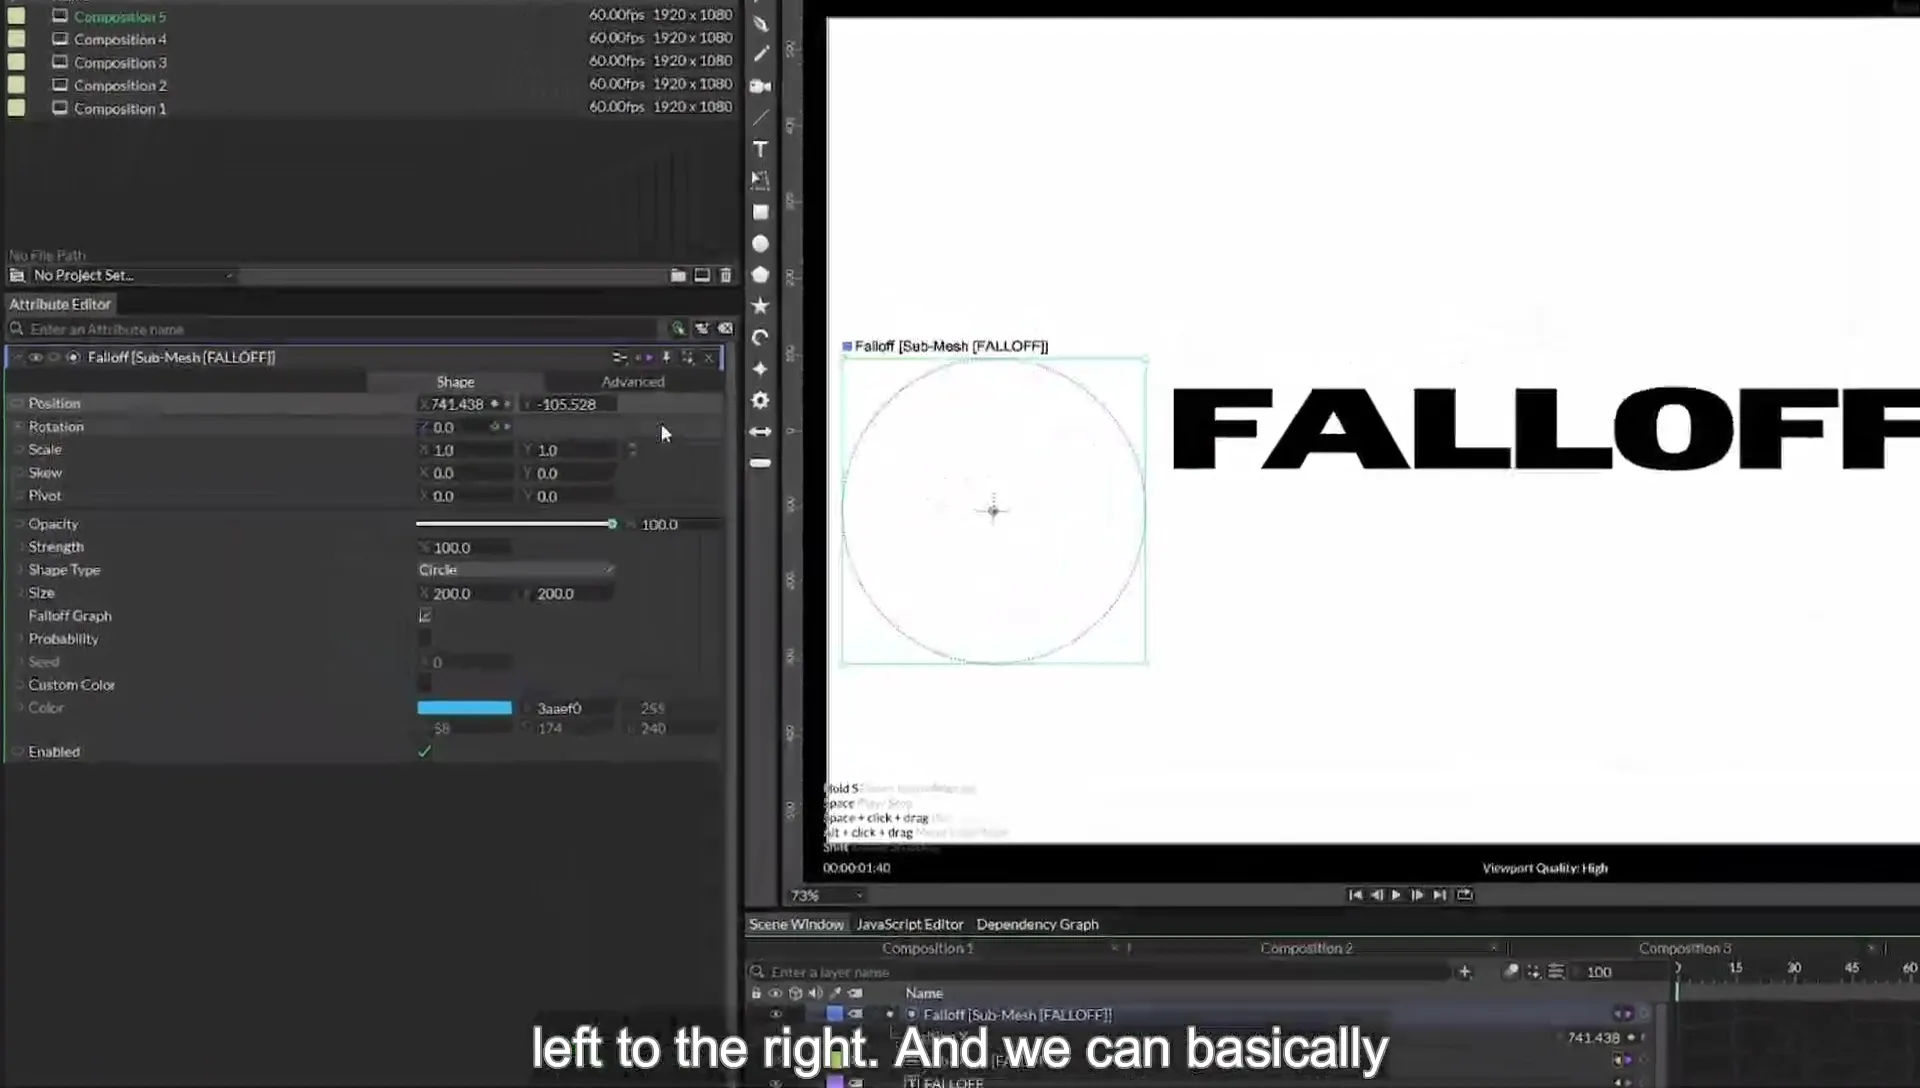Expand the Color attribute row
Viewport: 1920px width, 1088px height.
coord(19,708)
